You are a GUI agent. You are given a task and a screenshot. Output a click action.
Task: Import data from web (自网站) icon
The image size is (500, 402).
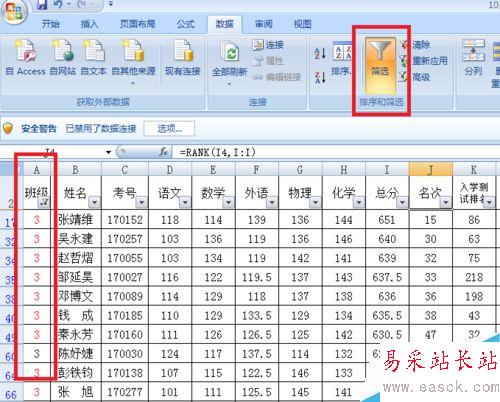63,51
